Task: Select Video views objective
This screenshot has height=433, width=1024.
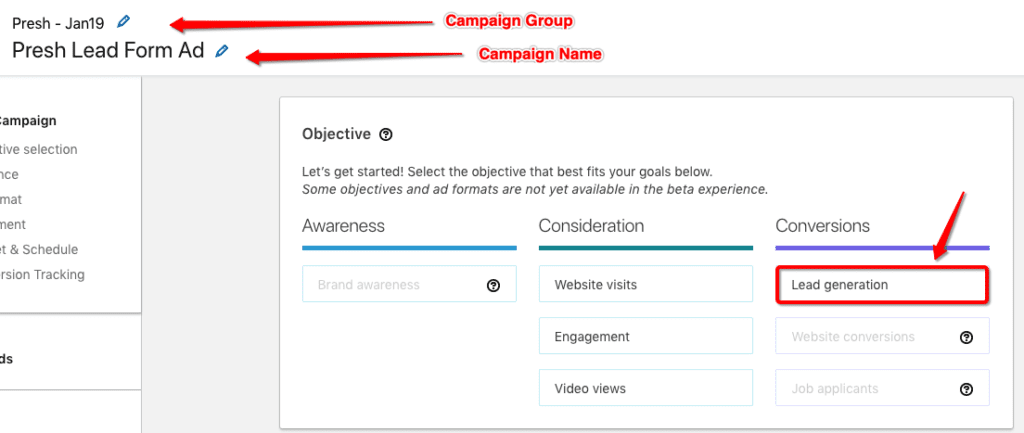Action: [646, 388]
